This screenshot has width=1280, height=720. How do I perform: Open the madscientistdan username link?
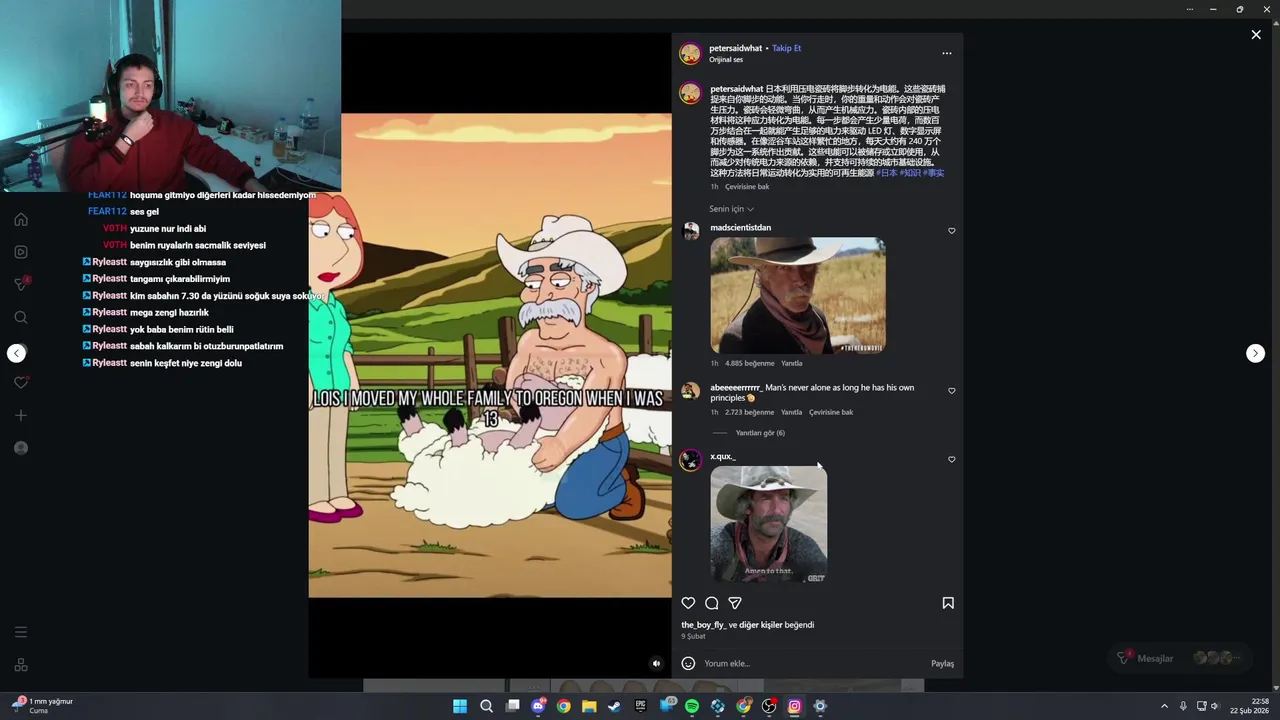tap(740, 228)
